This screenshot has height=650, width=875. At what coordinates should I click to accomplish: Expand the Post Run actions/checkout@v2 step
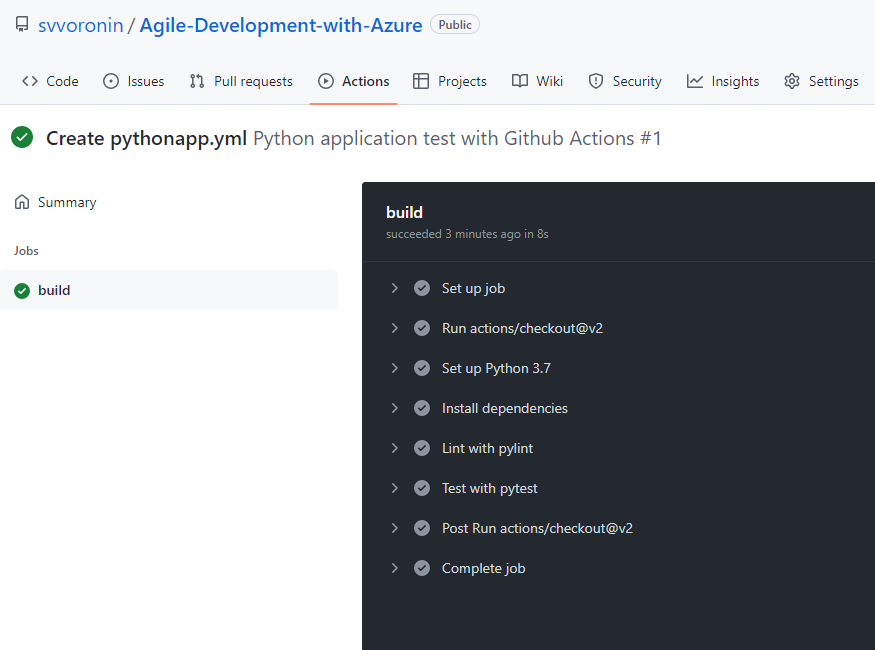pyautogui.click(x=395, y=528)
